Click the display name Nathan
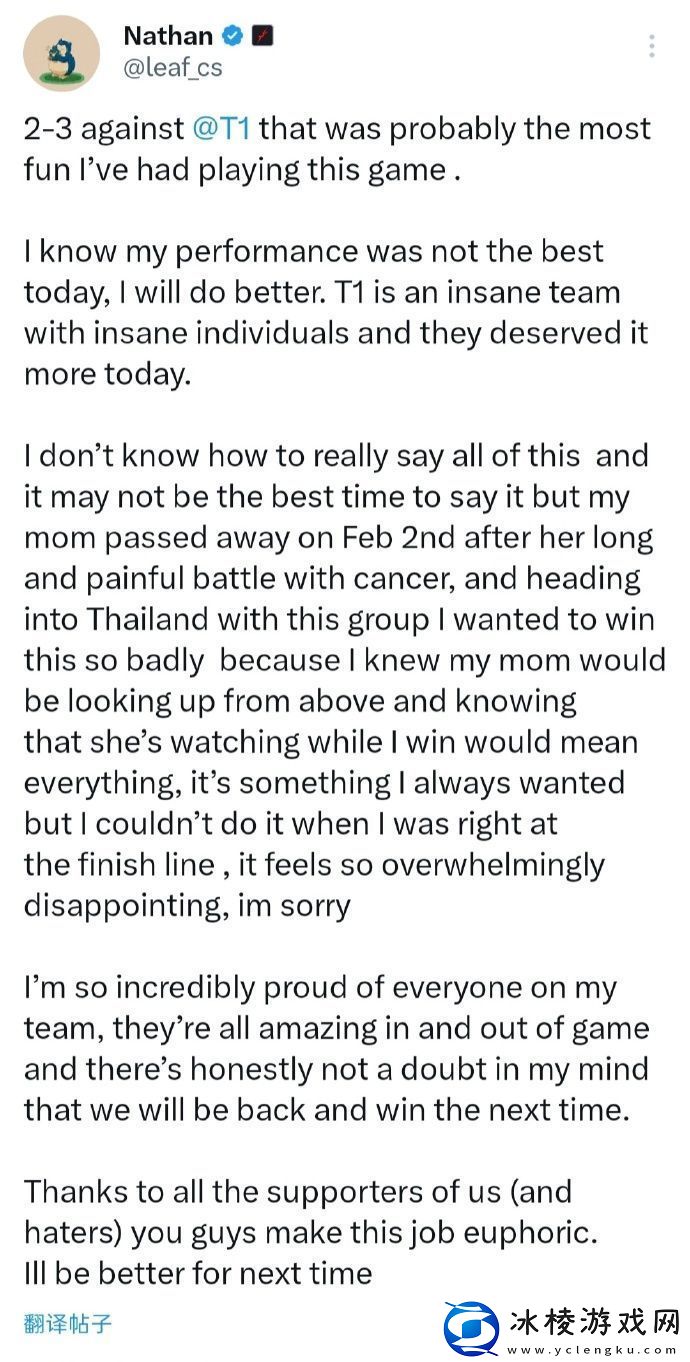690x1362 pixels. tap(167, 36)
